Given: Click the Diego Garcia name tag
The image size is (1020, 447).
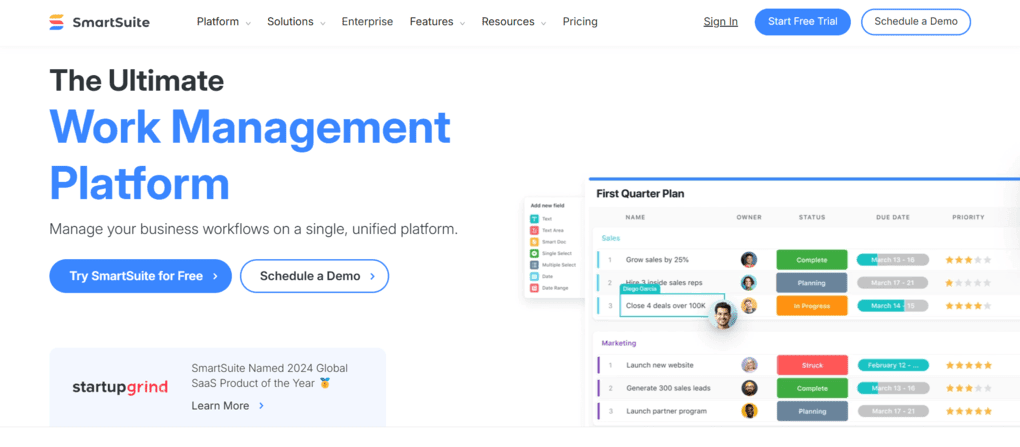Looking at the screenshot, I should (x=640, y=288).
